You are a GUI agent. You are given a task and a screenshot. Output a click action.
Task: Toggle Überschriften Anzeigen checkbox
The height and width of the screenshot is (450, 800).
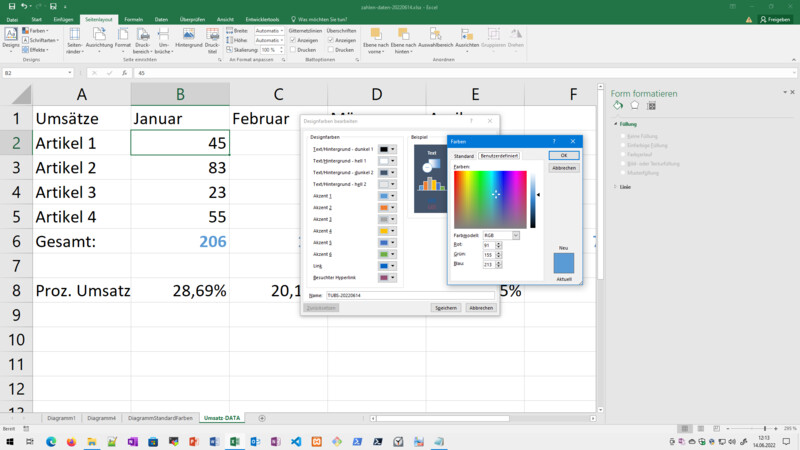(331, 40)
